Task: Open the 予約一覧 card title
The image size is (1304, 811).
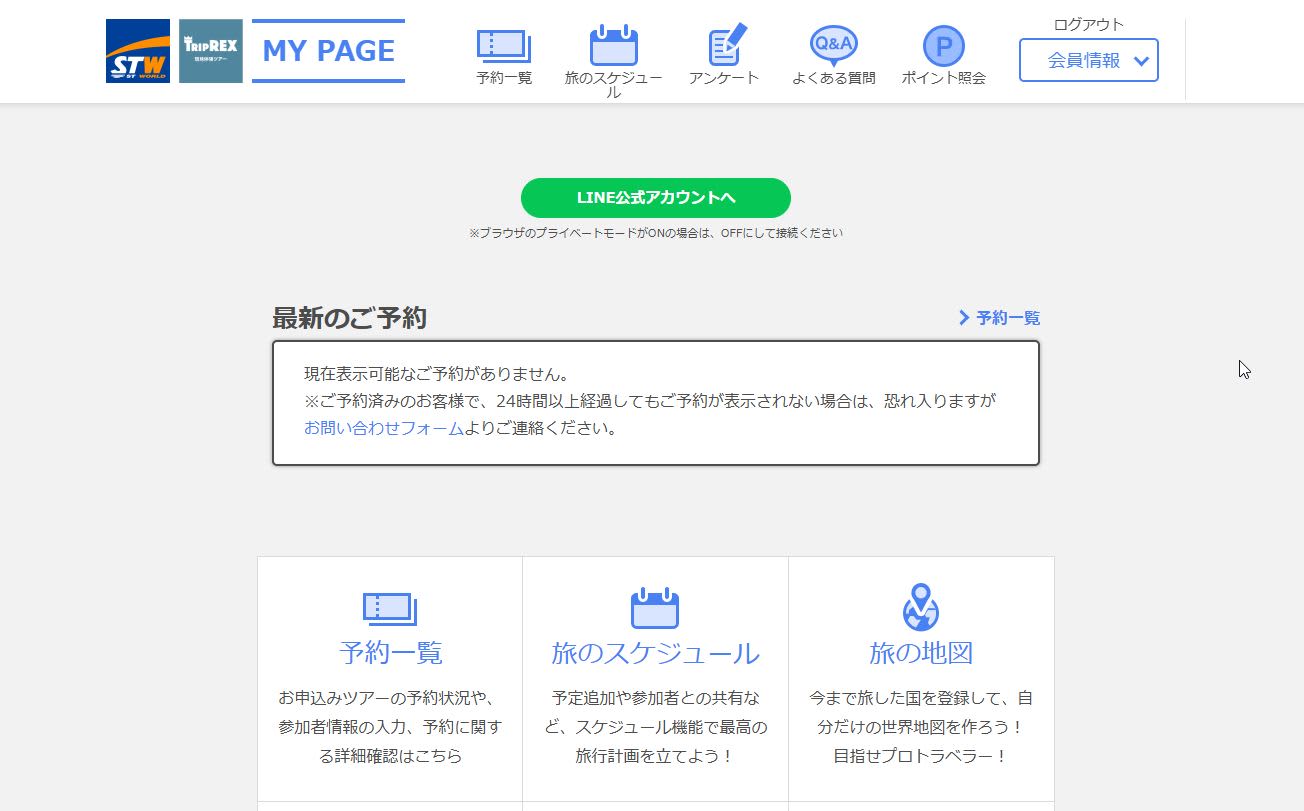Action: click(x=391, y=653)
